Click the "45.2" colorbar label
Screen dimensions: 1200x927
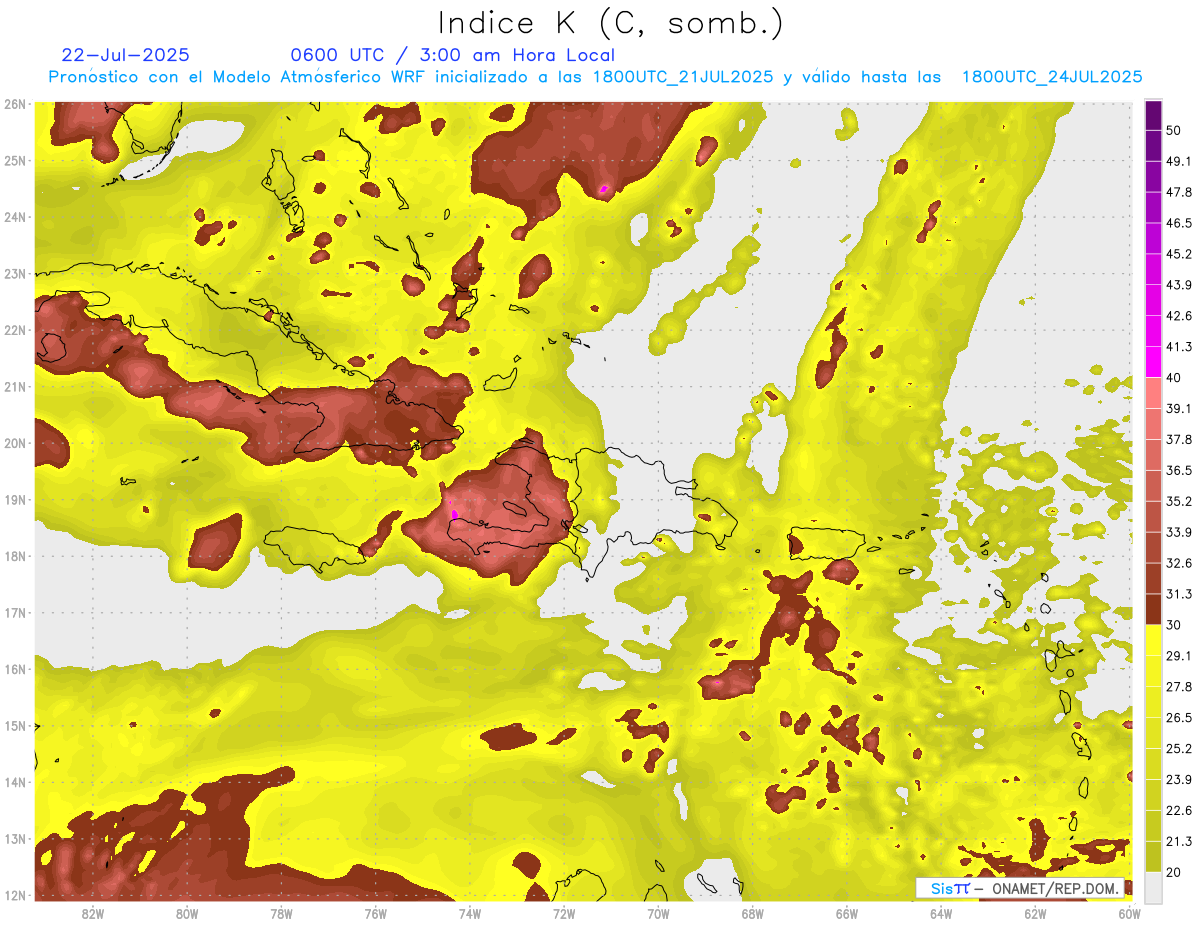pos(1179,254)
